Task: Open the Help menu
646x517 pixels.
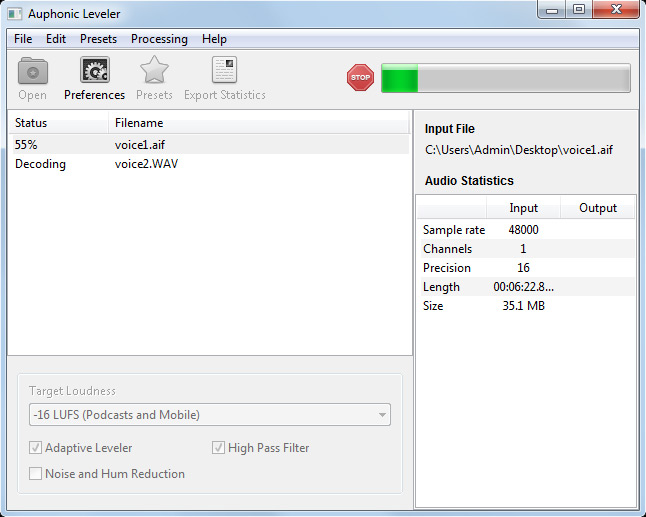Action: click(214, 39)
